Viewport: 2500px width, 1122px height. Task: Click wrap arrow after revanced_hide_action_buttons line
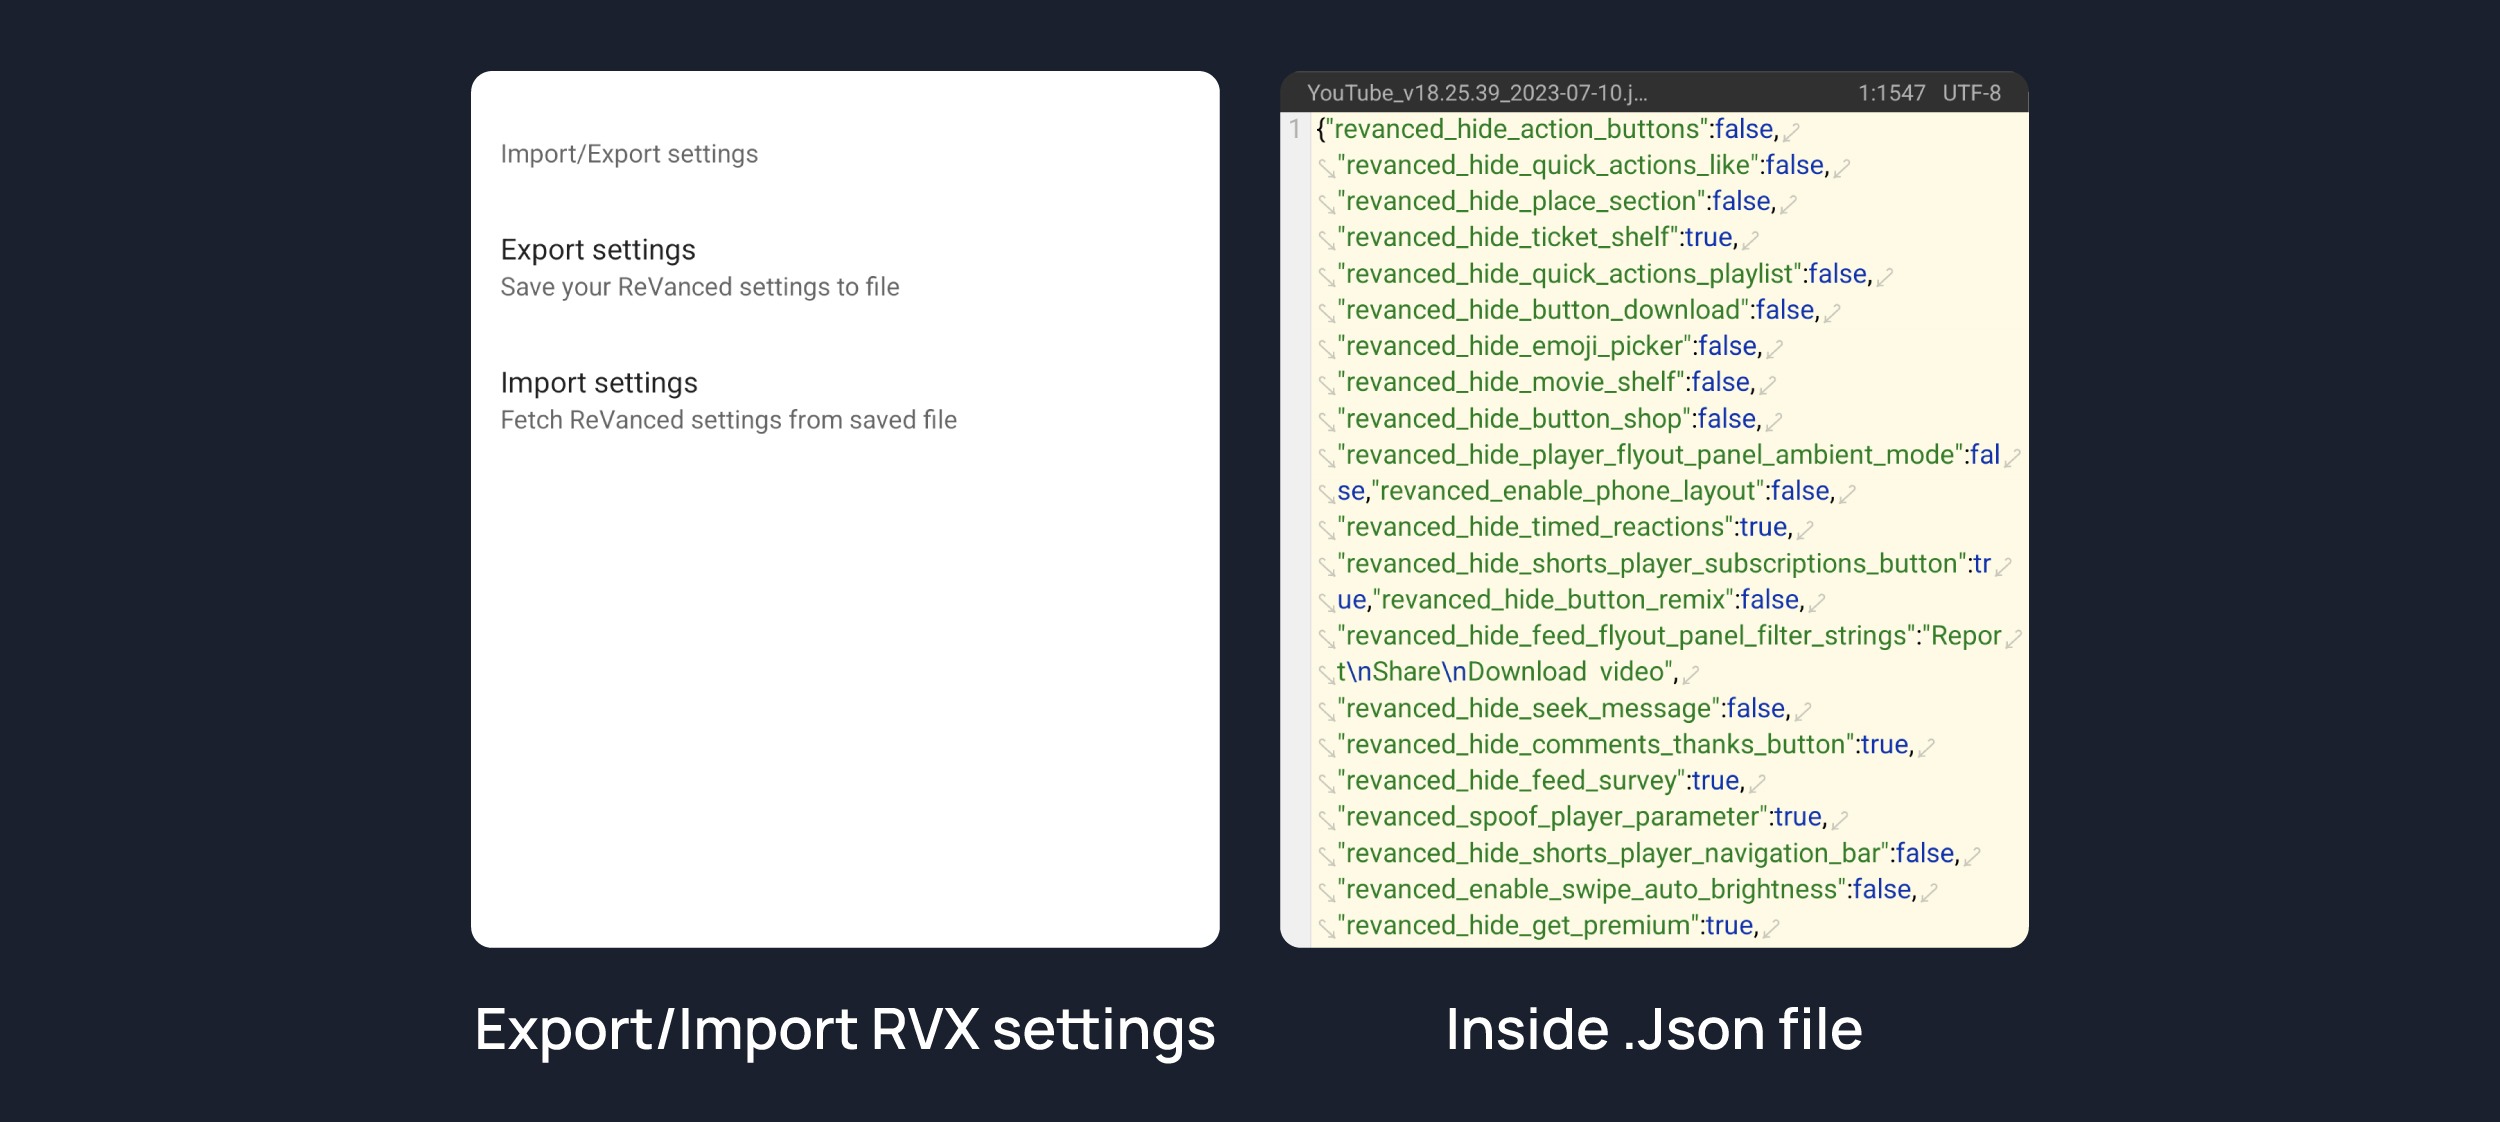[1791, 131]
